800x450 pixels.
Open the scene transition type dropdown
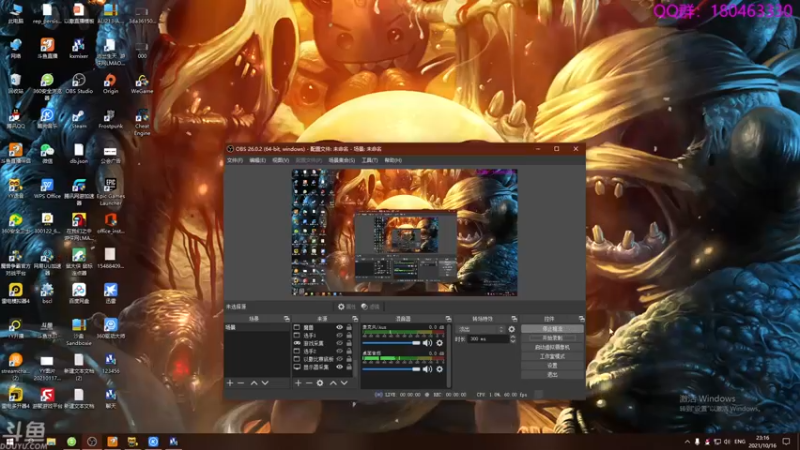(481, 329)
